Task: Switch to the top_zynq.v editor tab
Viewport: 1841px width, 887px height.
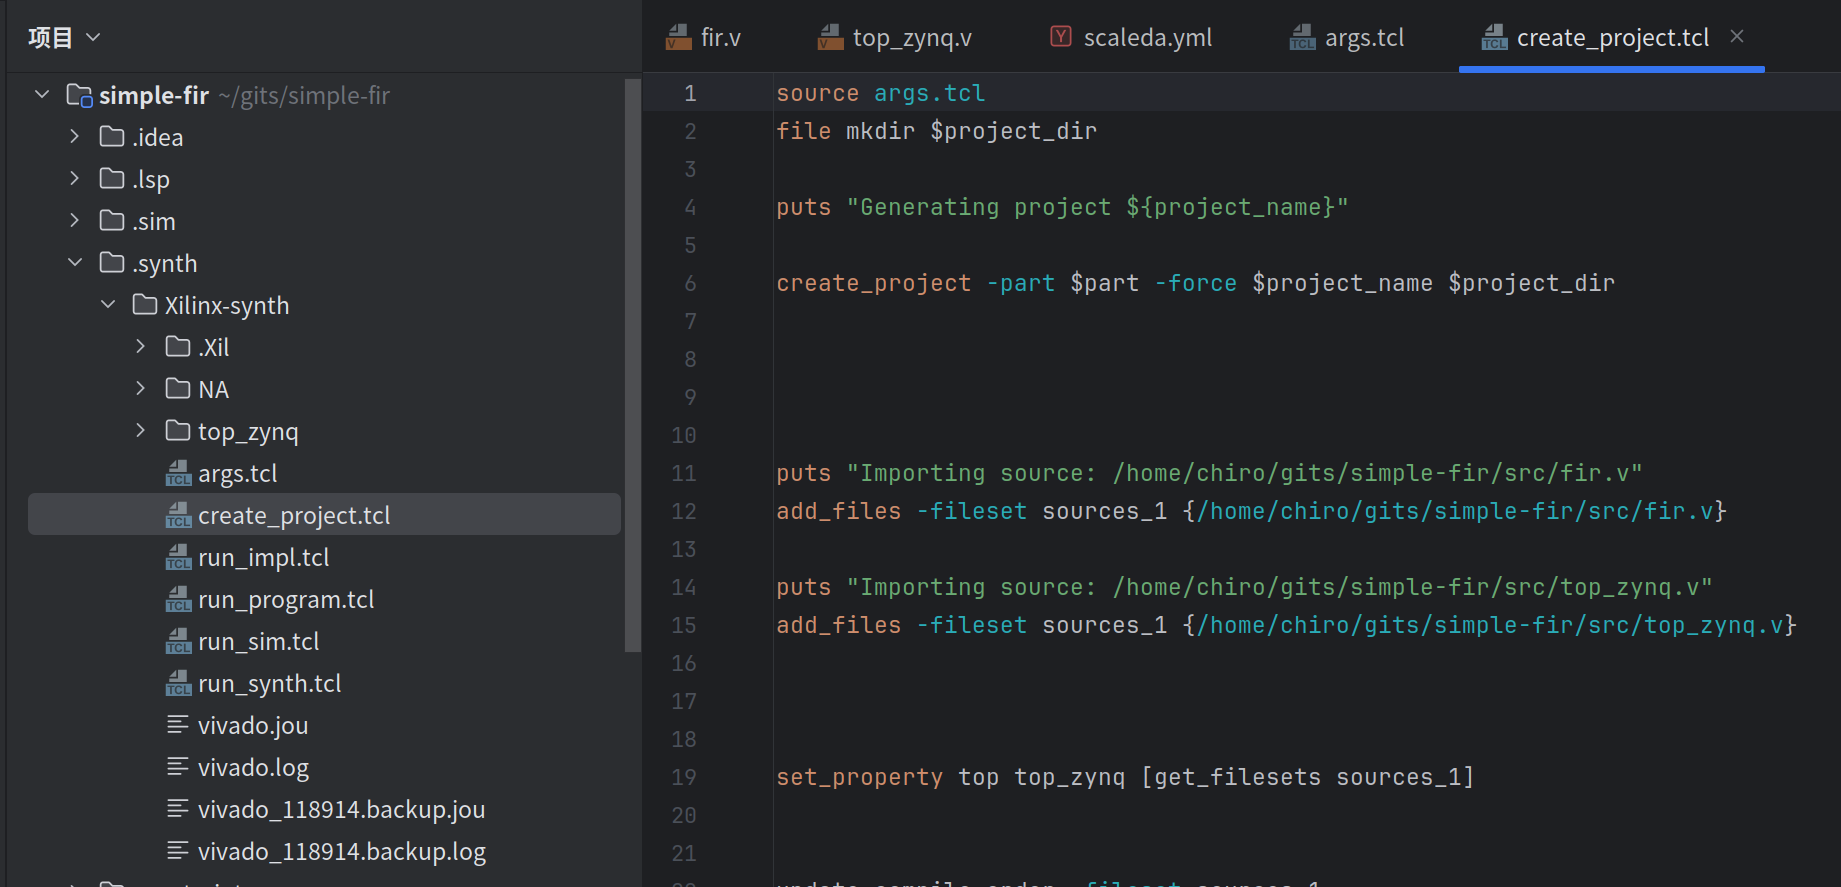Action: pos(895,38)
